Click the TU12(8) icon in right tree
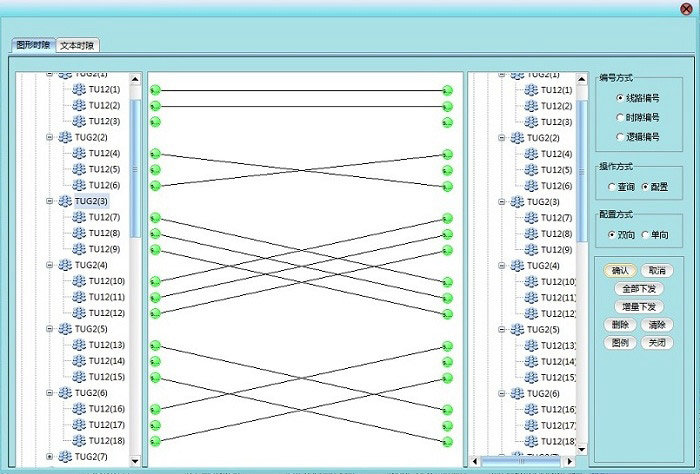The width and height of the screenshot is (700, 474). tap(532, 233)
